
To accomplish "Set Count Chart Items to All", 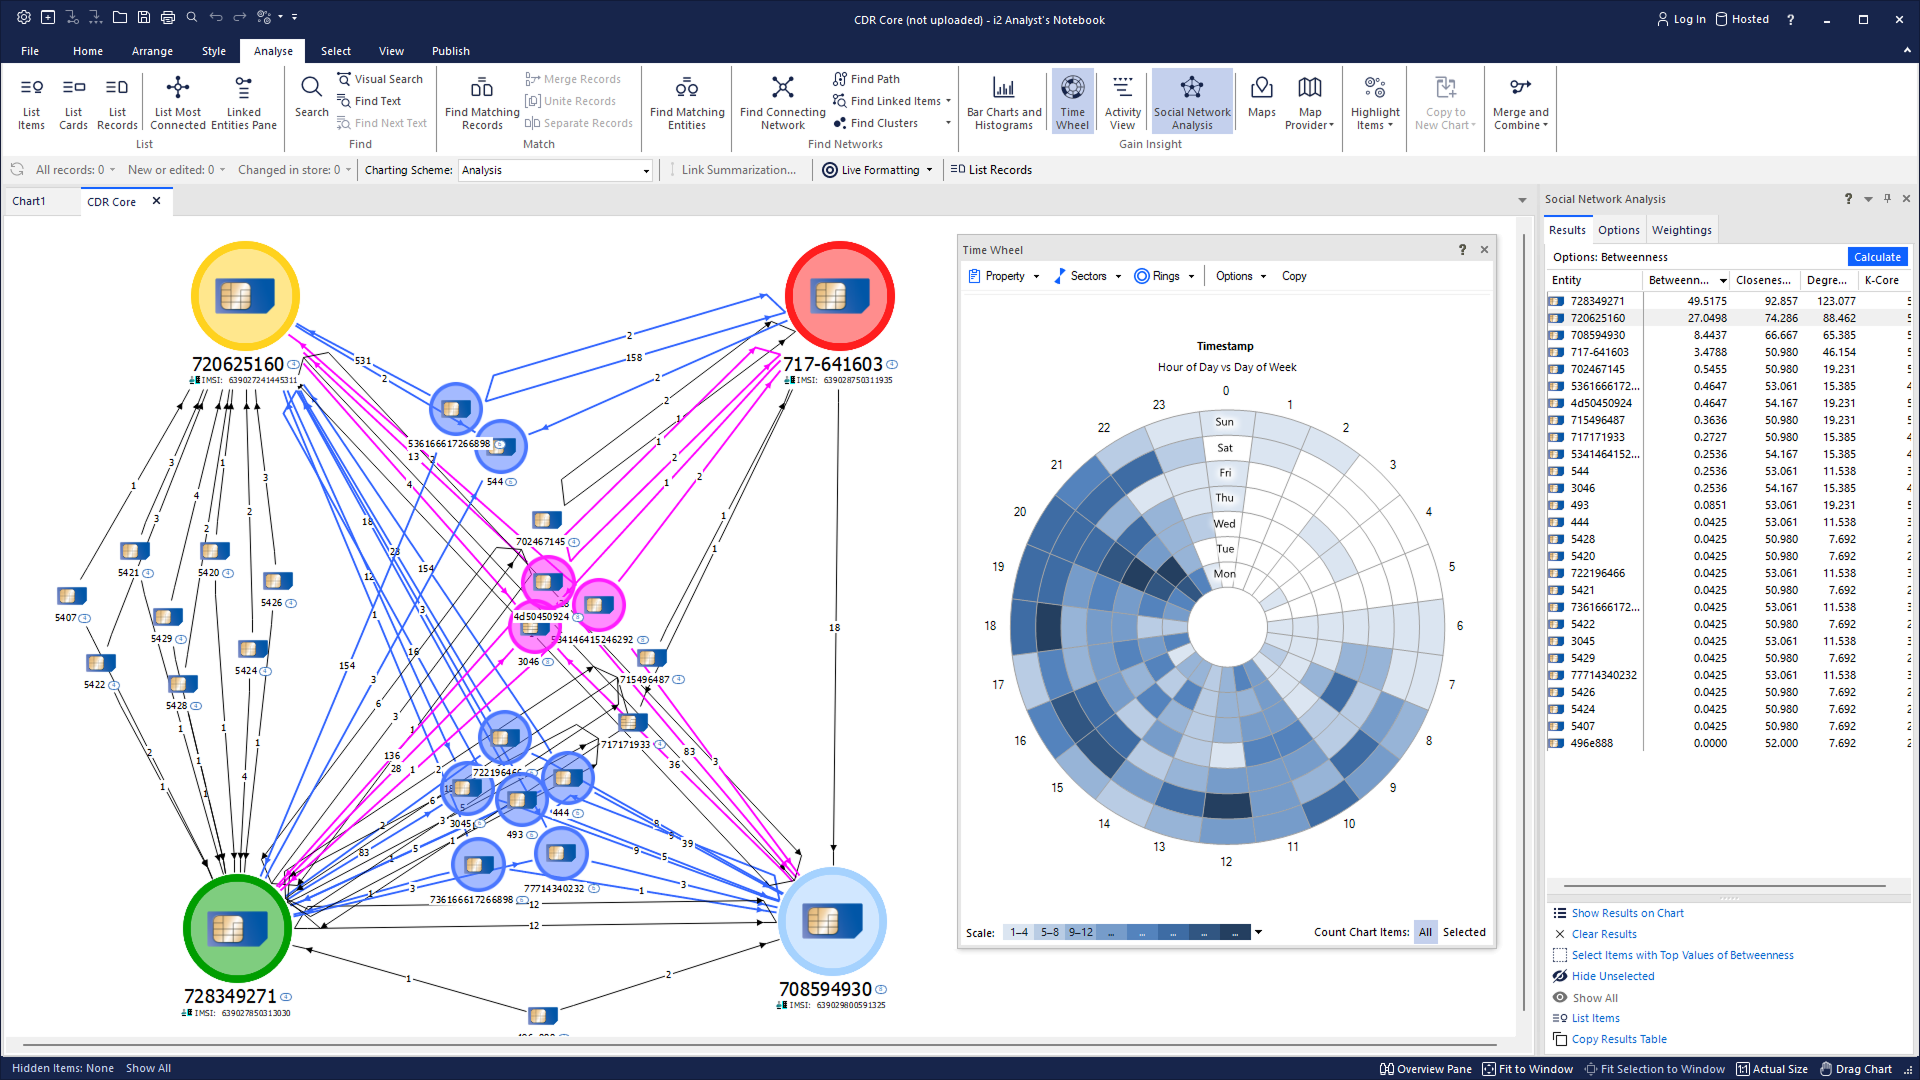I will coord(1425,932).
